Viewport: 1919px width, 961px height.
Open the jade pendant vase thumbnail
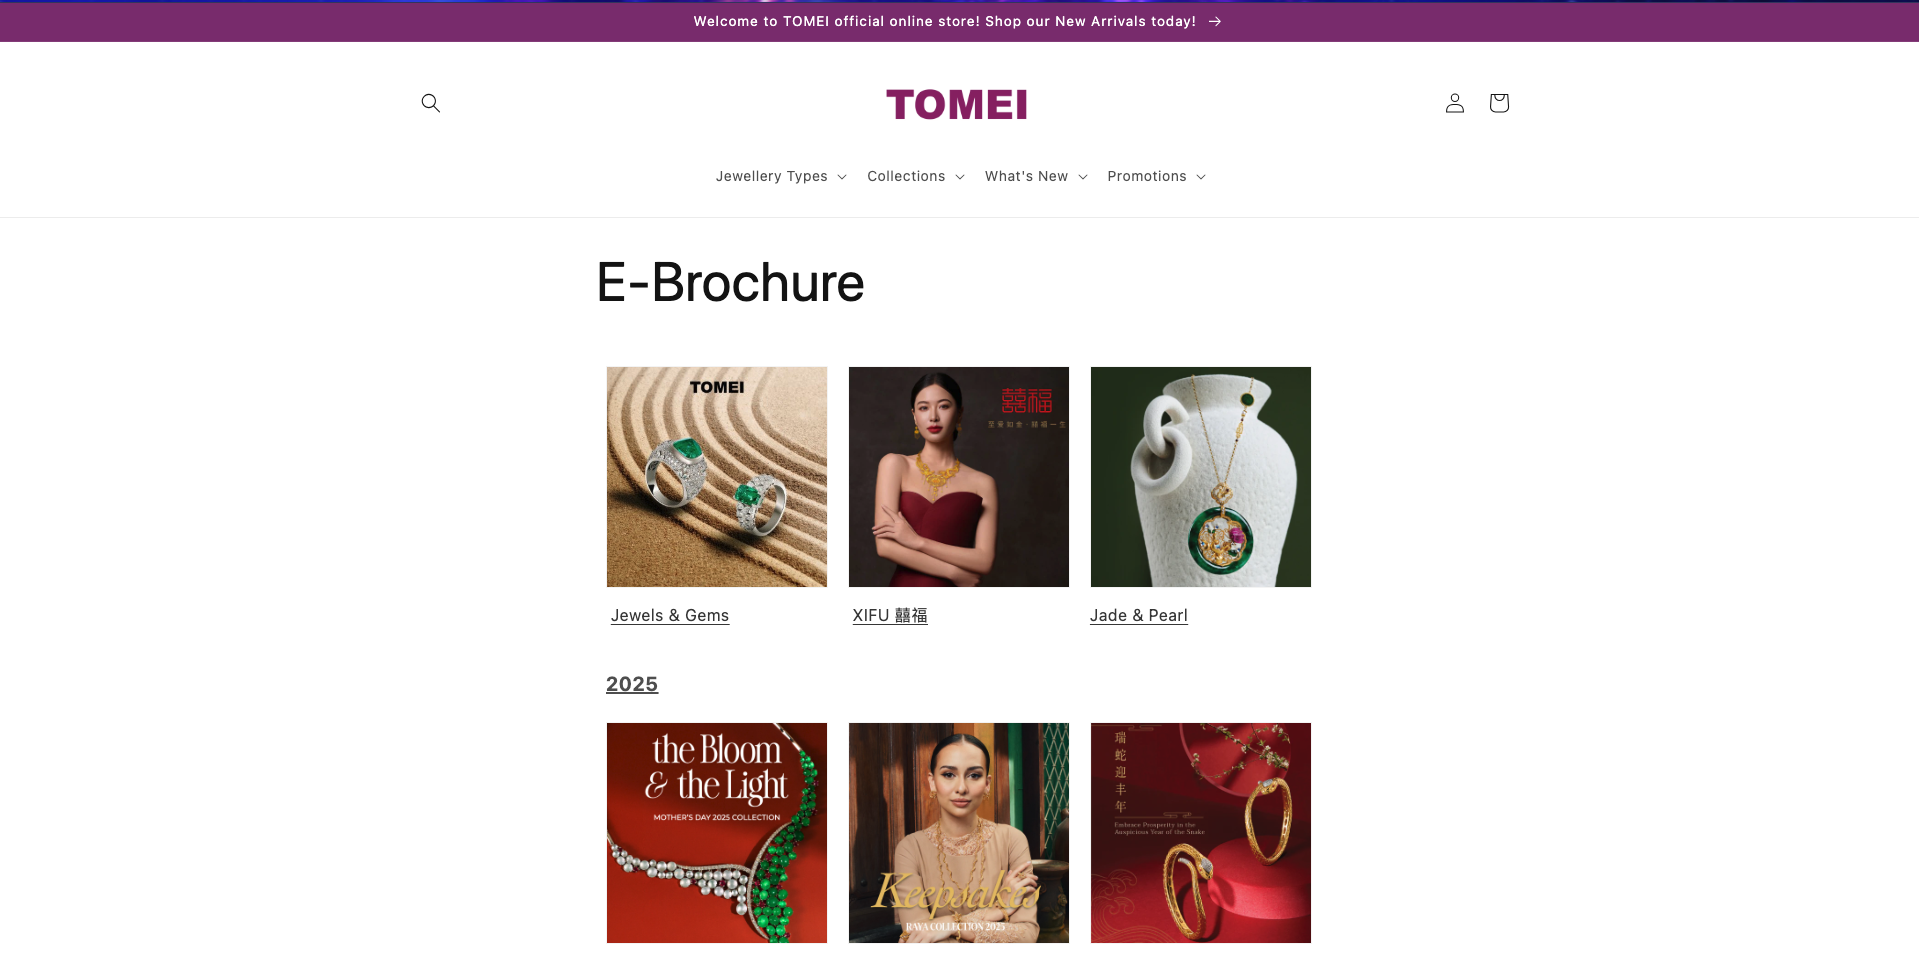[1201, 477]
